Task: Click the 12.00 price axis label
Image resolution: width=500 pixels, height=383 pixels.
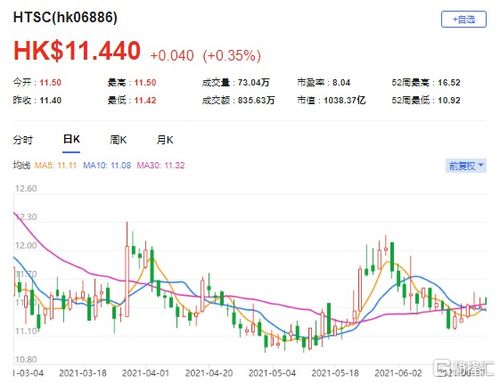Action: (x=26, y=246)
